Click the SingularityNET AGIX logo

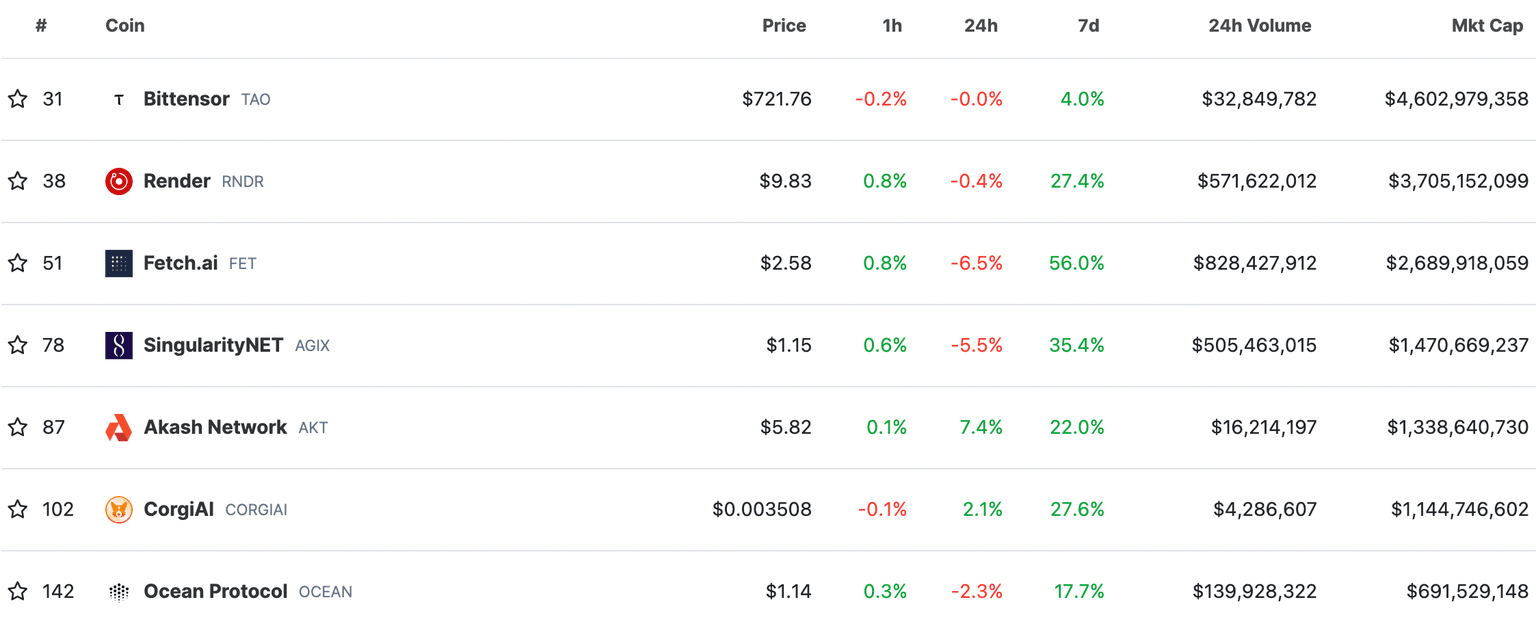[118, 345]
